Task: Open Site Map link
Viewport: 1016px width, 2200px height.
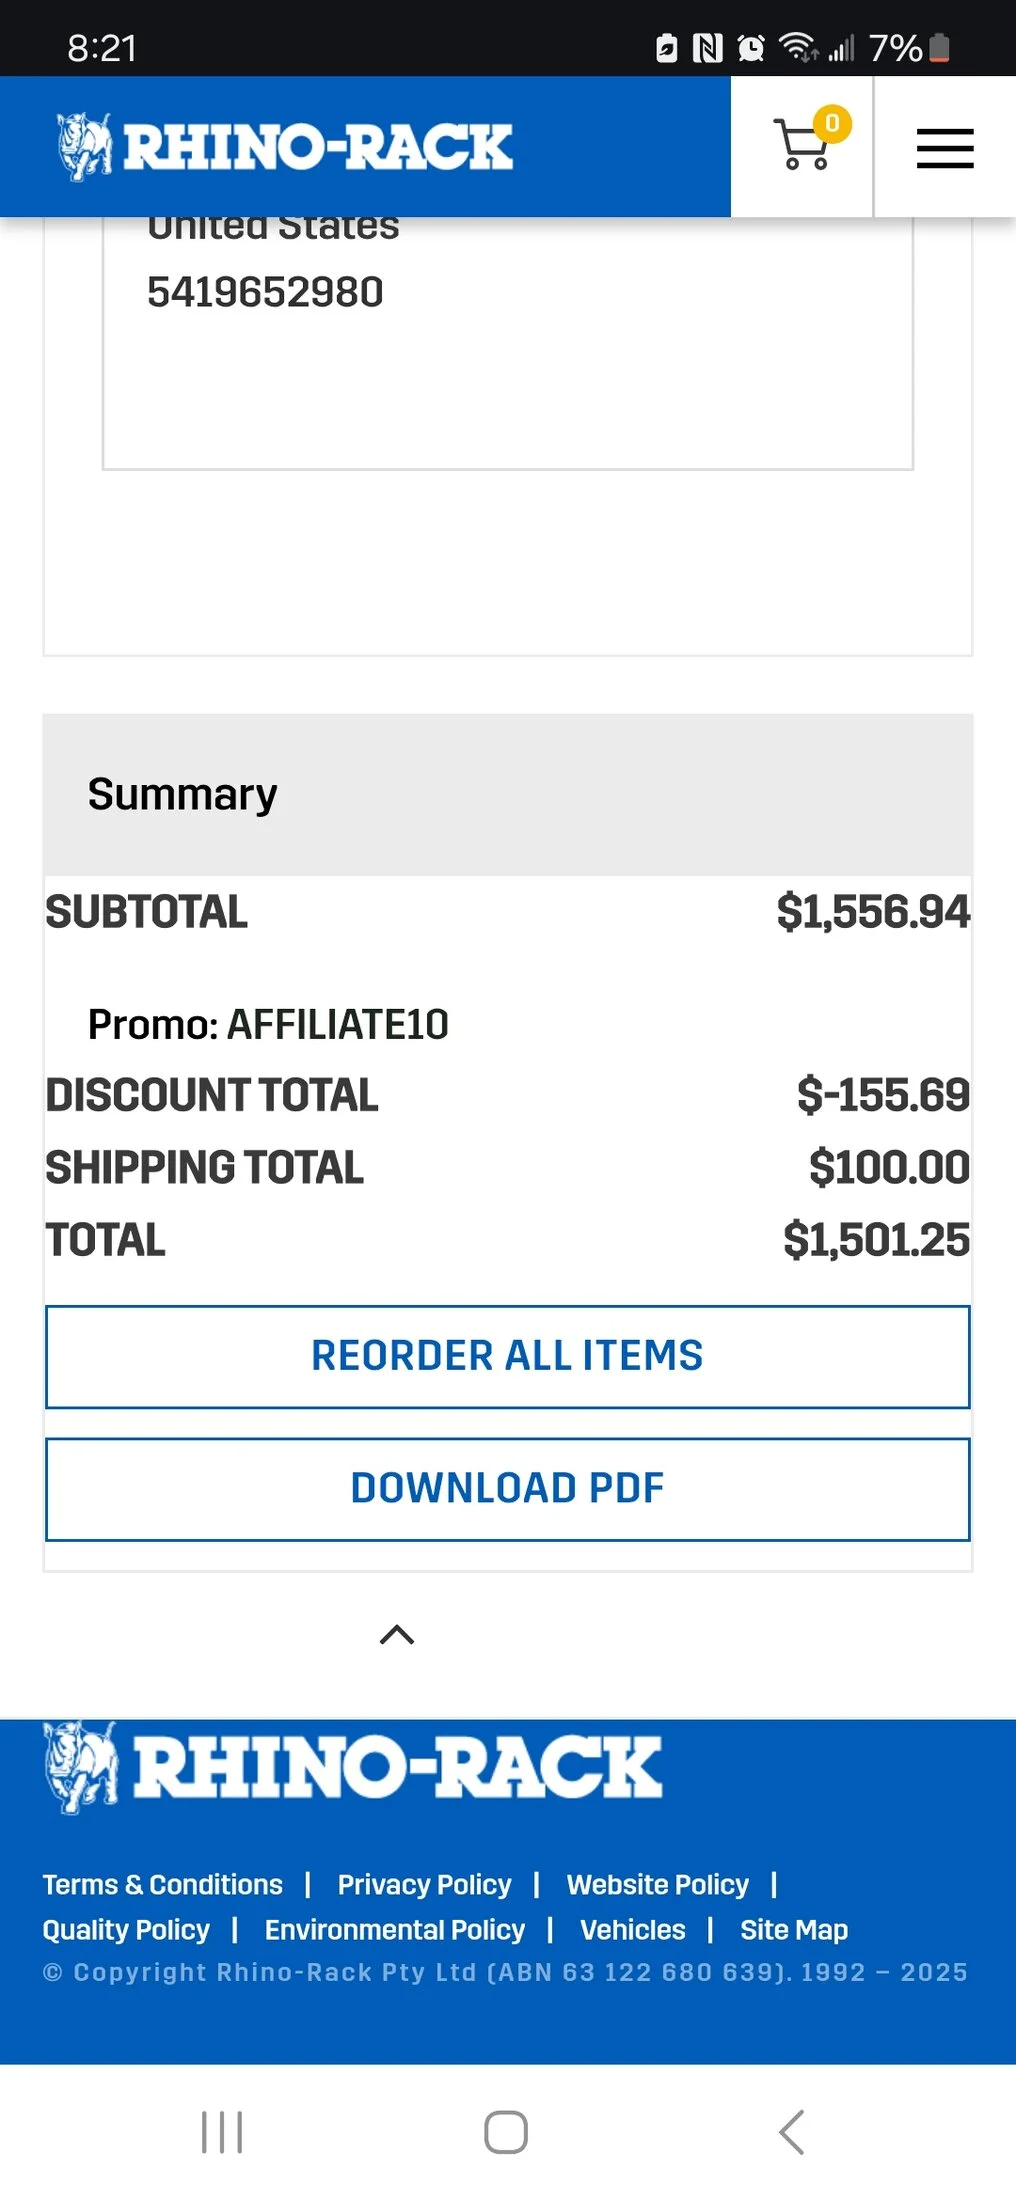Action: [793, 1929]
